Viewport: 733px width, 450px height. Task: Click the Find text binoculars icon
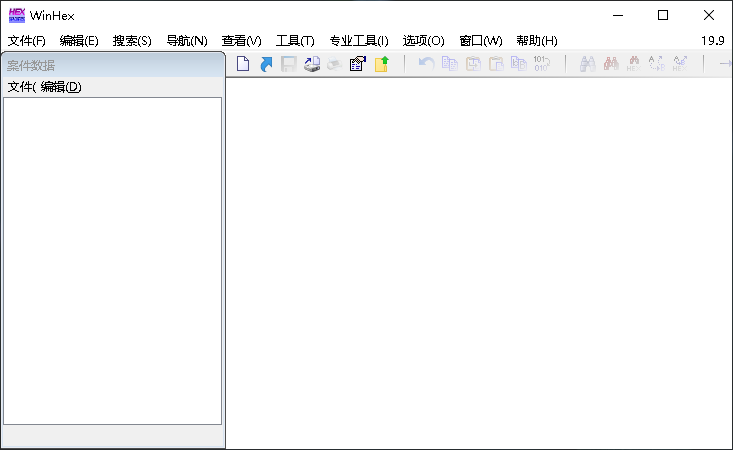click(x=588, y=64)
